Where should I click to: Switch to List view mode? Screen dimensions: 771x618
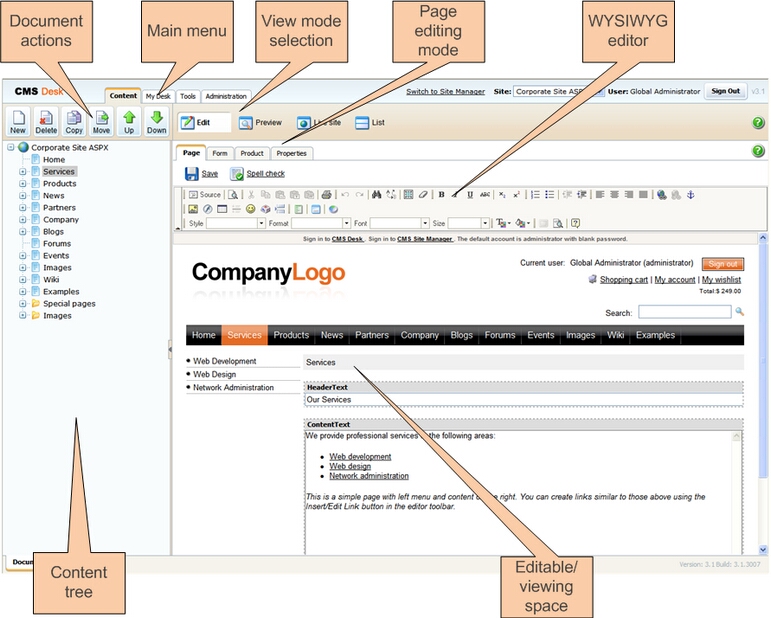coord(370,123)
